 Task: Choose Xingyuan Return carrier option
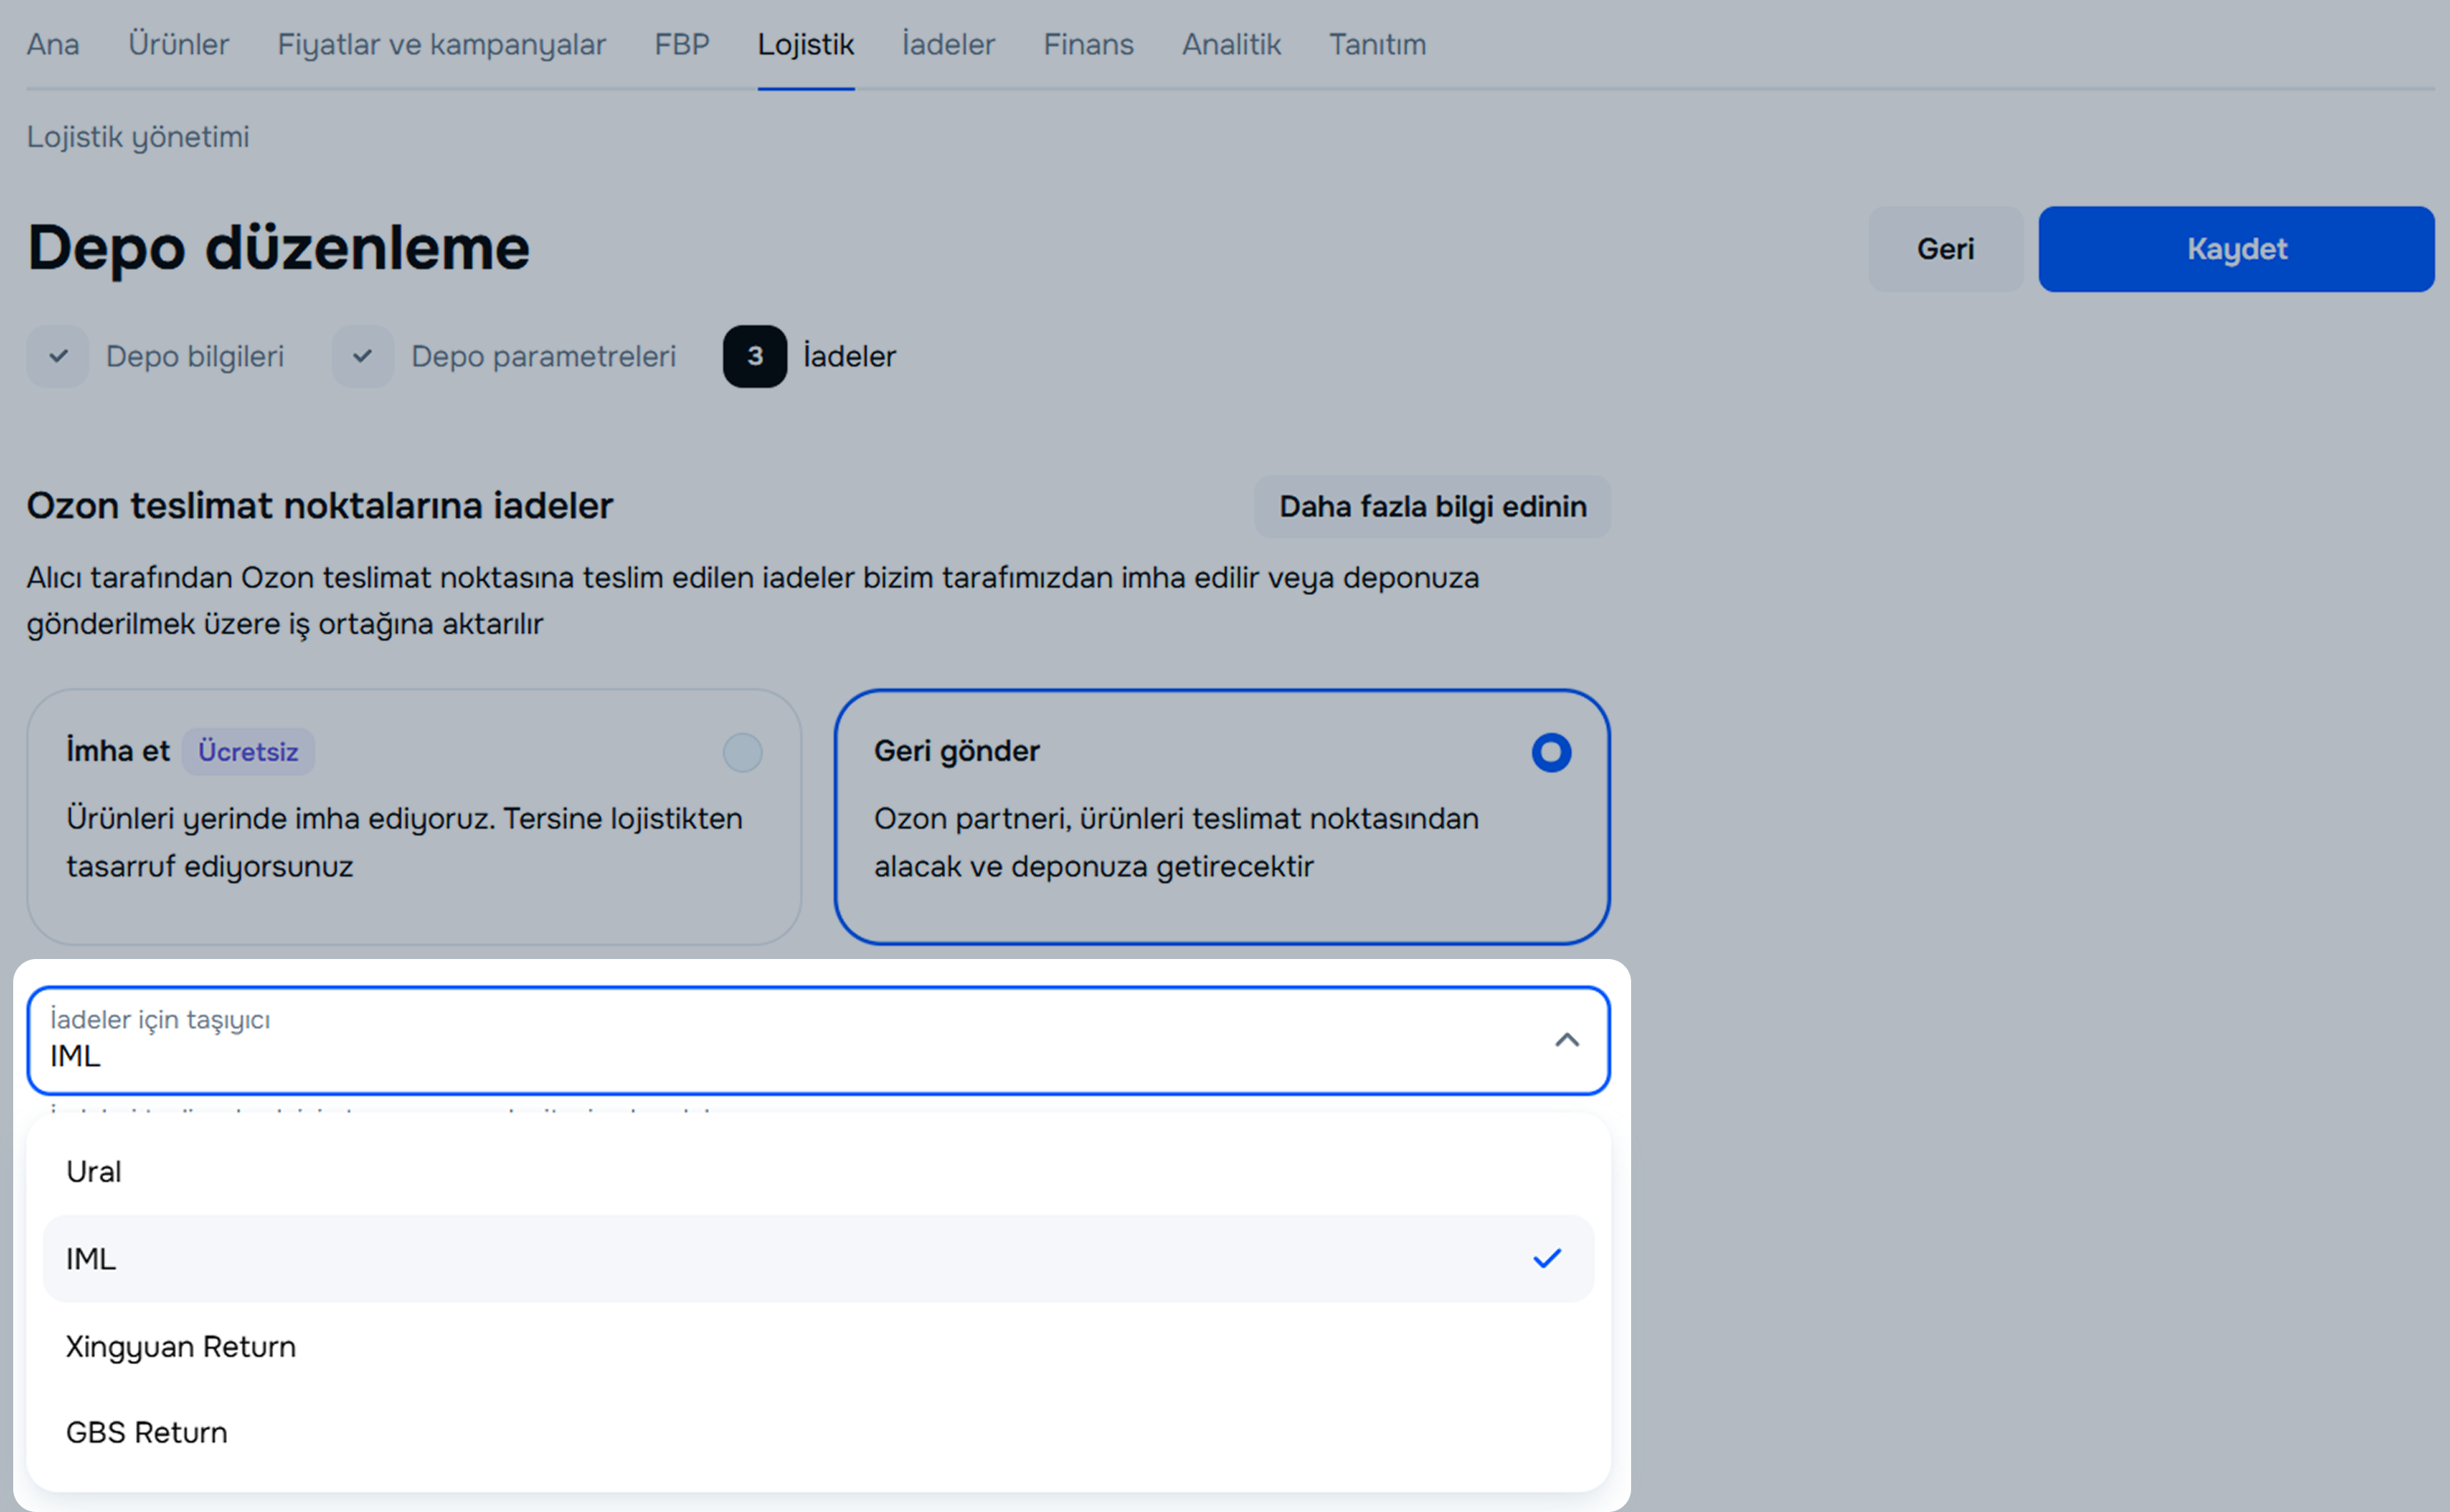pos(181,1346)
